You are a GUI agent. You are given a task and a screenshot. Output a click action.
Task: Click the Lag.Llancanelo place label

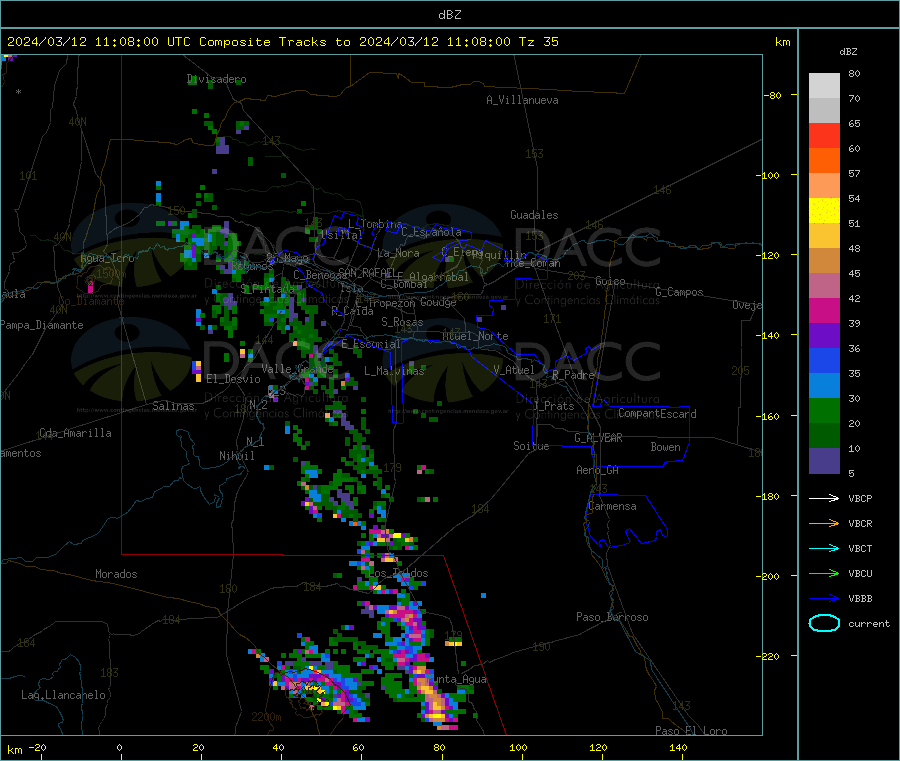(63, 695)
